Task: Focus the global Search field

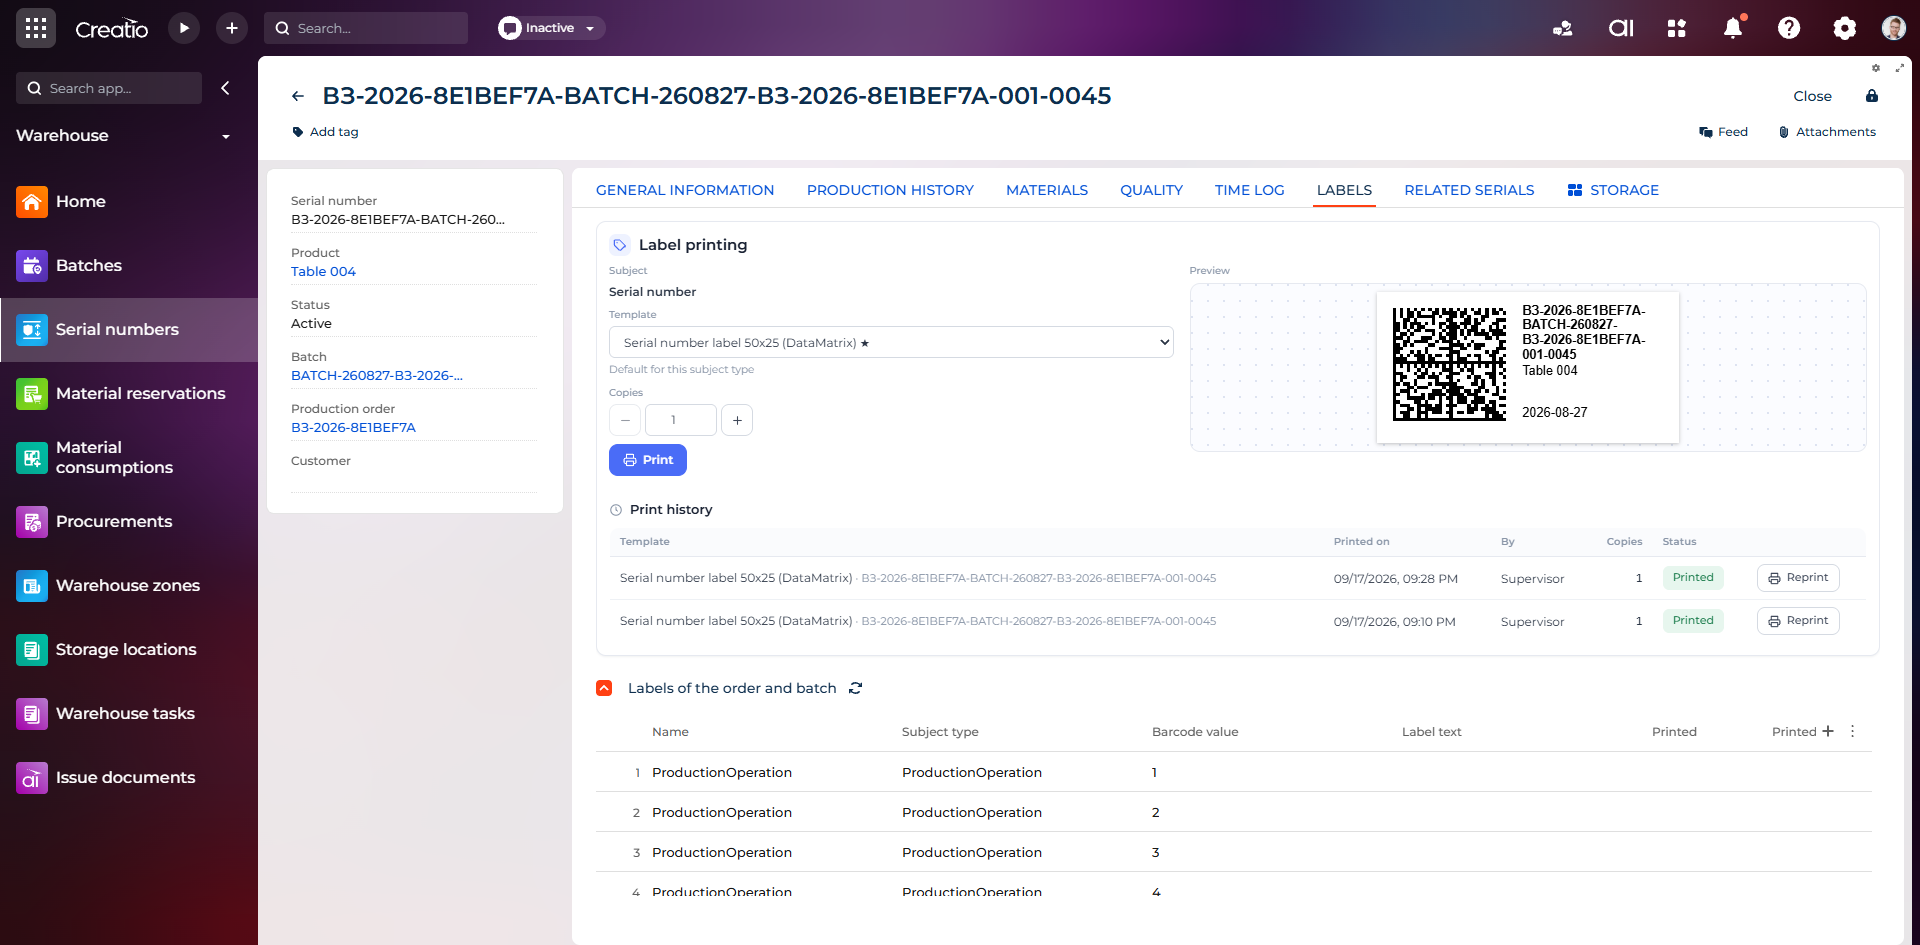Action: point(366,28)
